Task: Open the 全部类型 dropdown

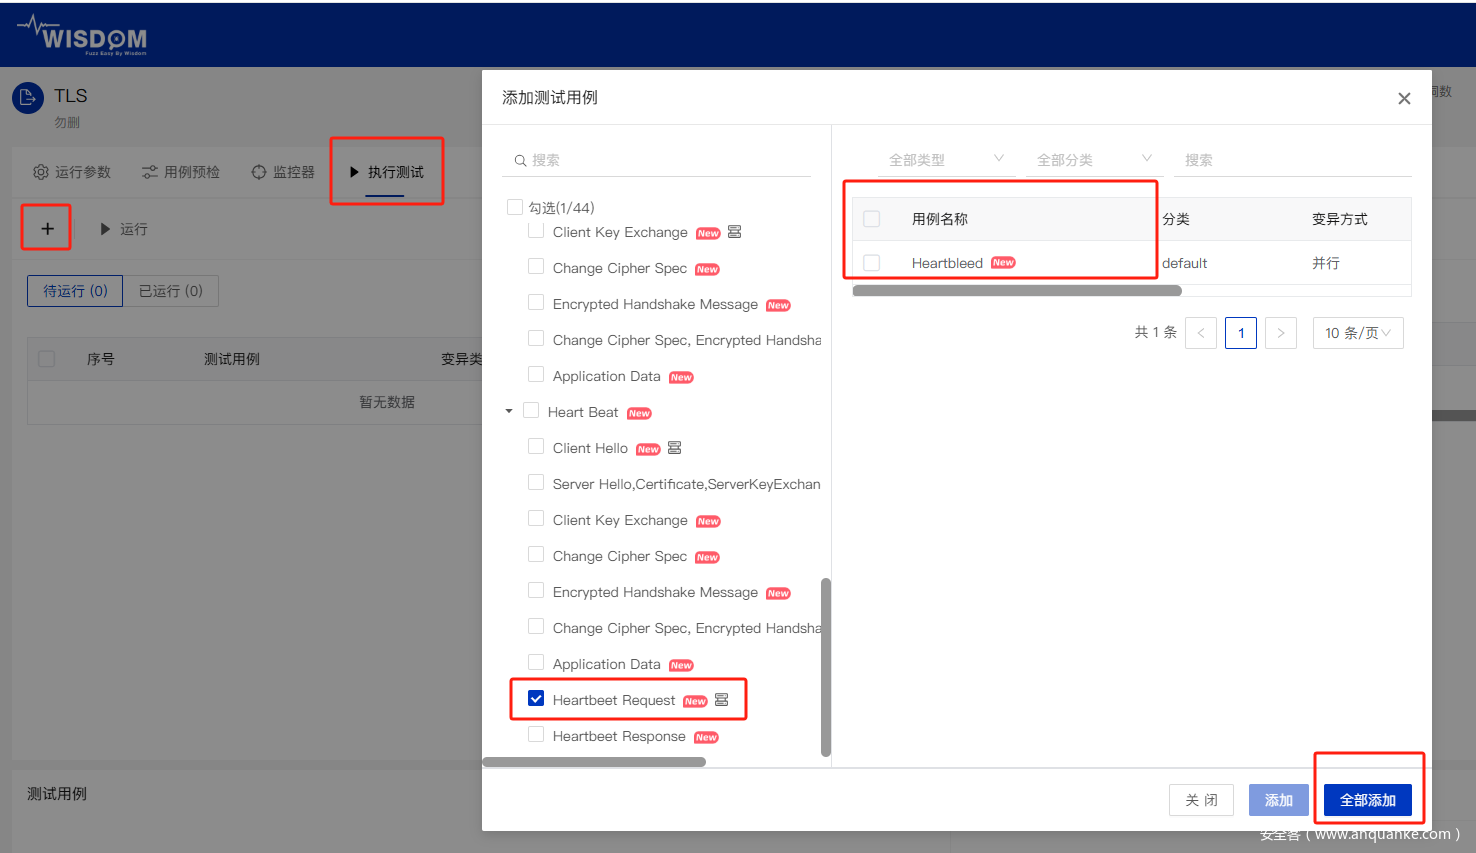Action: coord(946,160)
